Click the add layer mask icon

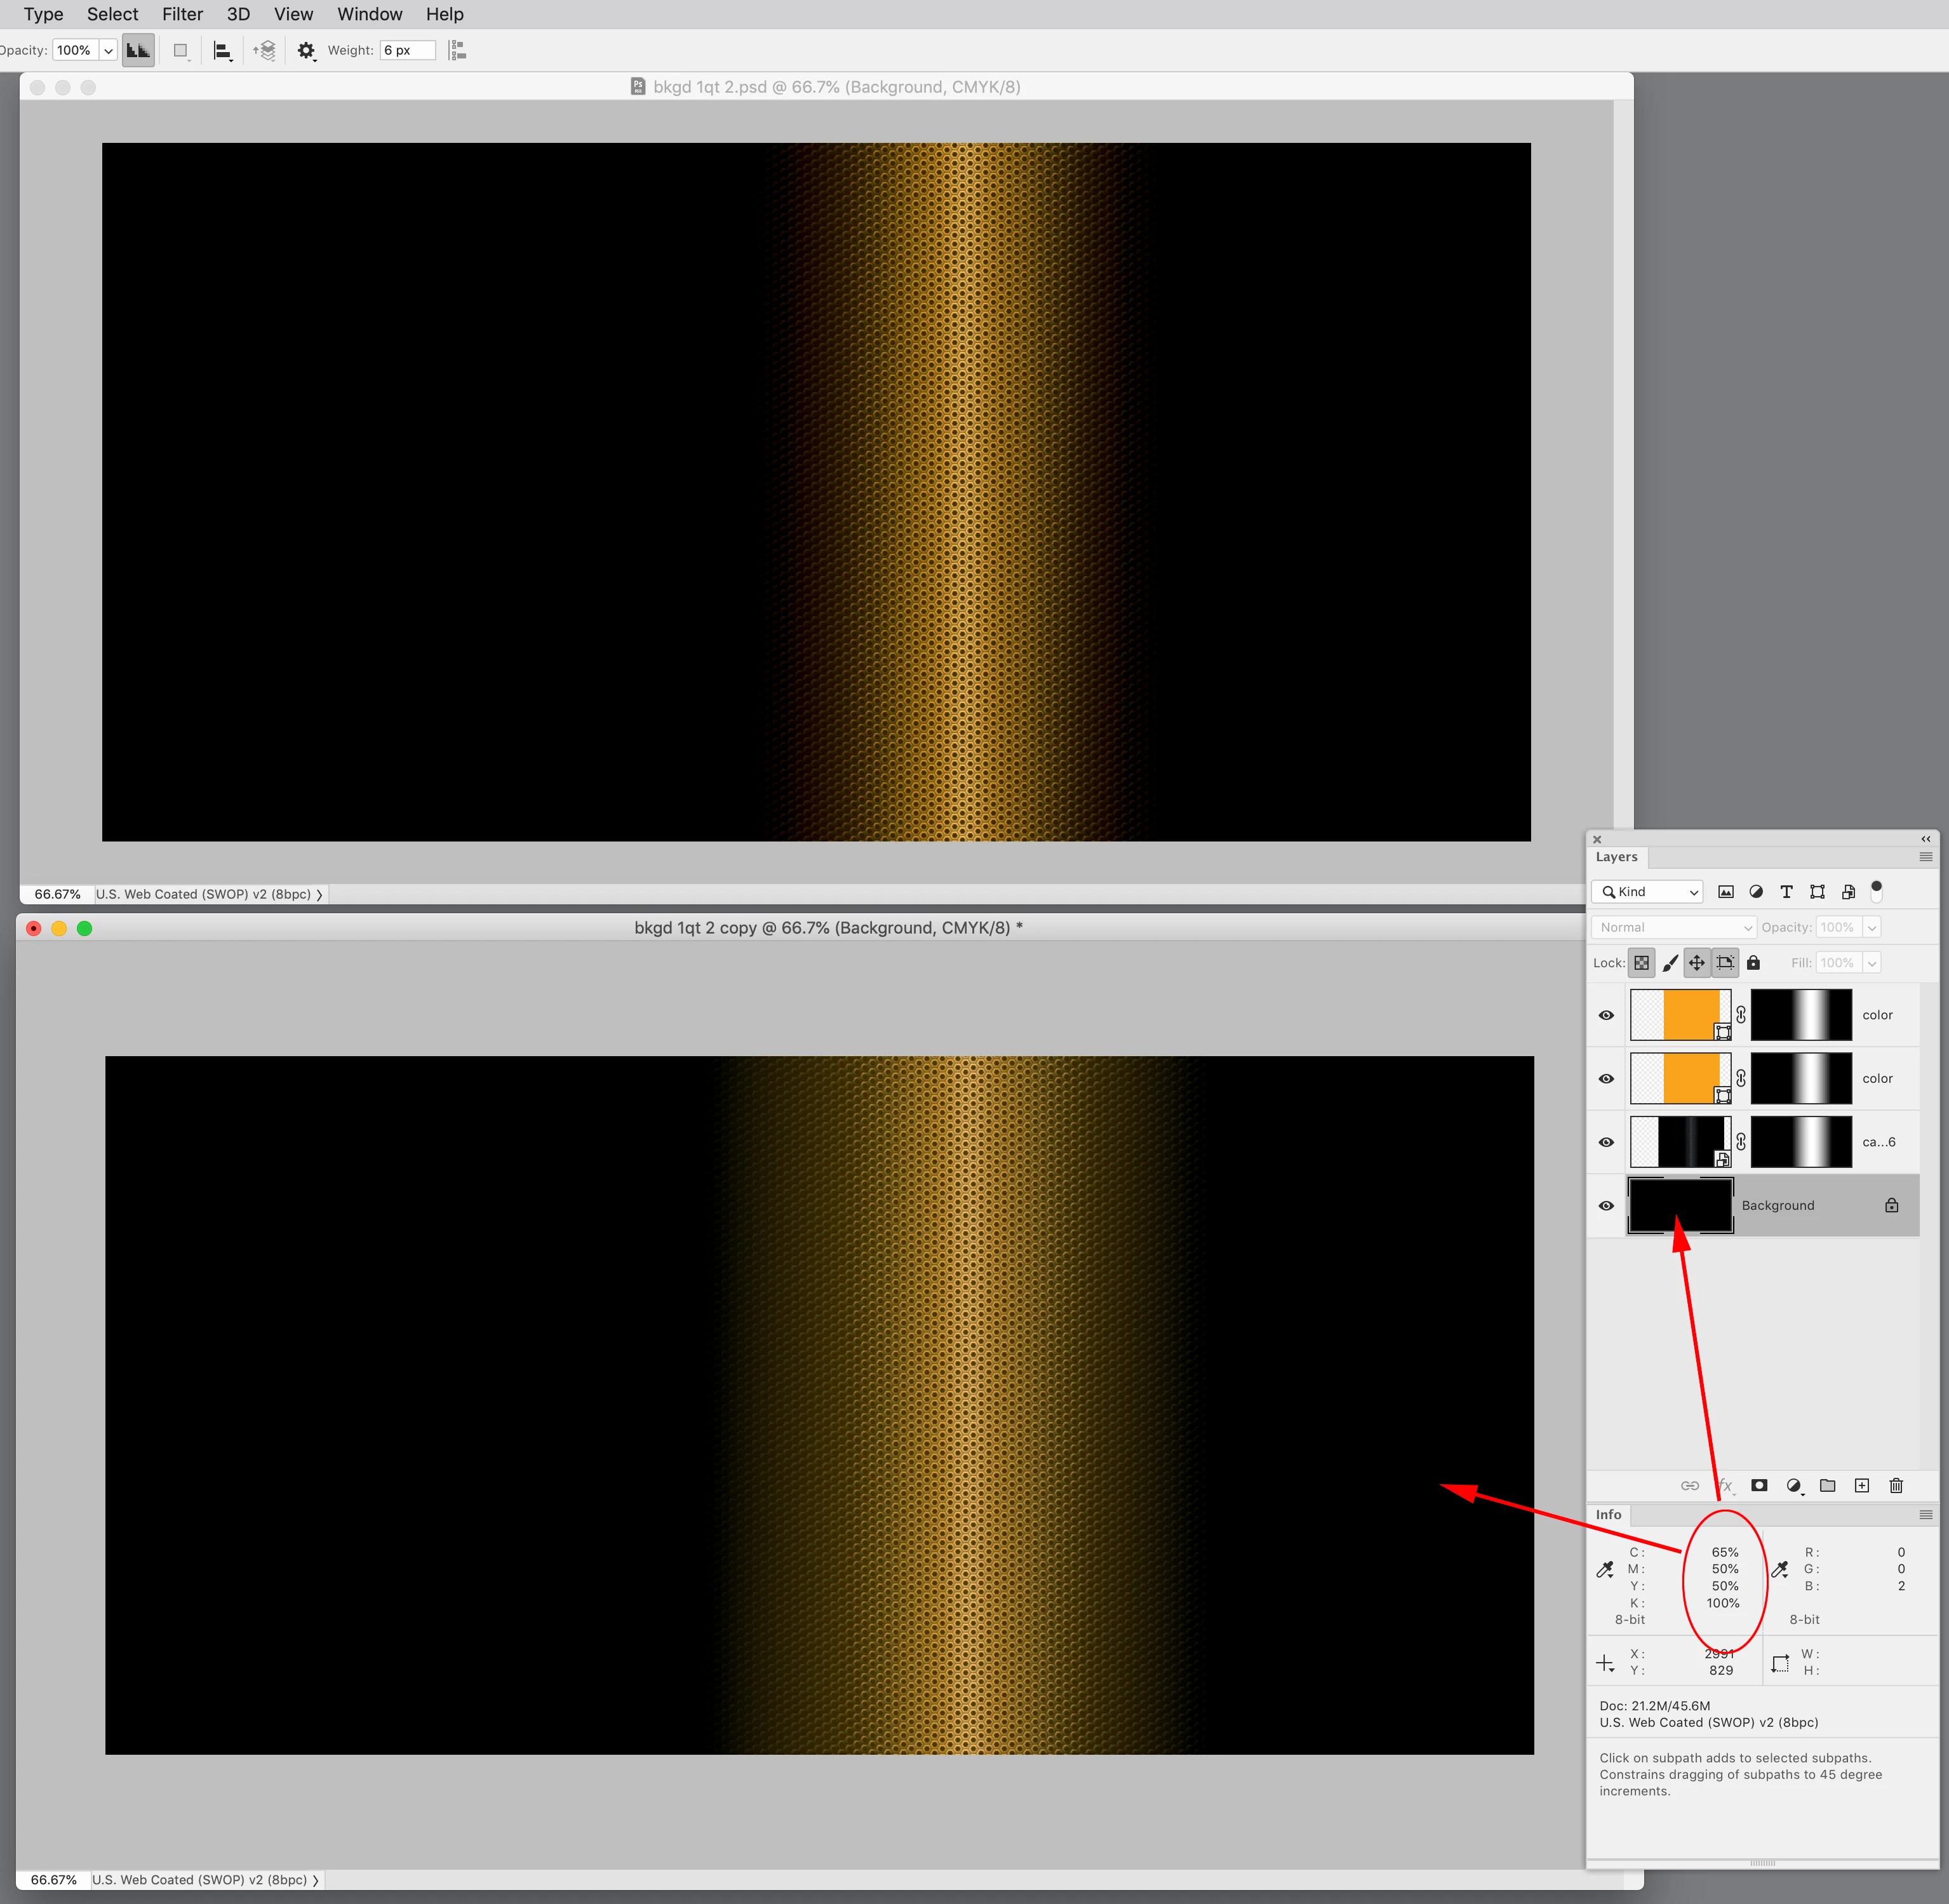coord(1759,1485)
